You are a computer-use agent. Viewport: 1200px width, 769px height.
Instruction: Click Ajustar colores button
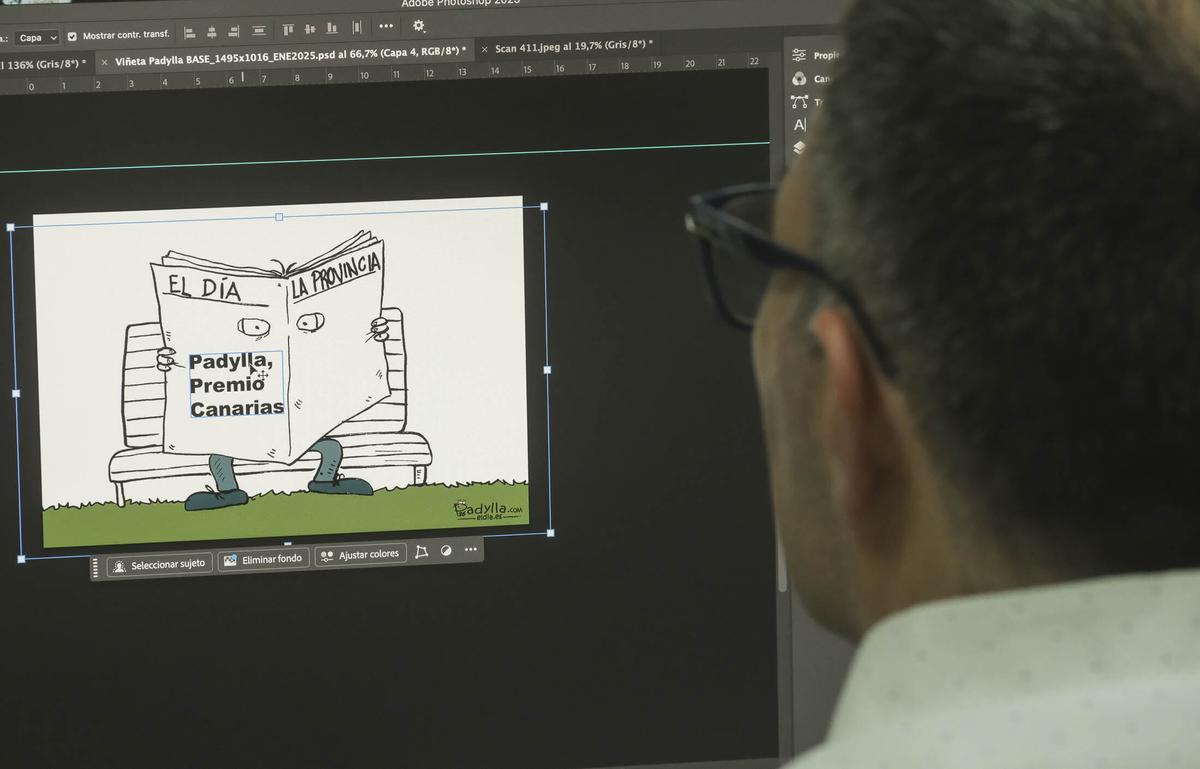tap(360, 555)
